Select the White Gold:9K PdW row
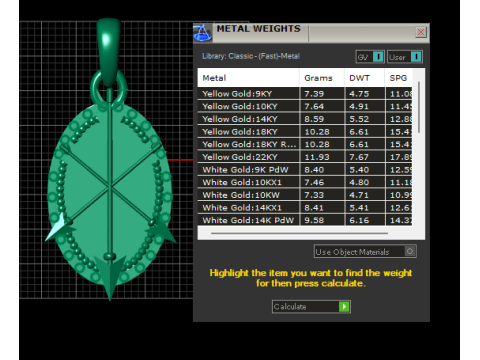The width and height of the screenshot is (480, 360). tap(305, 170)
